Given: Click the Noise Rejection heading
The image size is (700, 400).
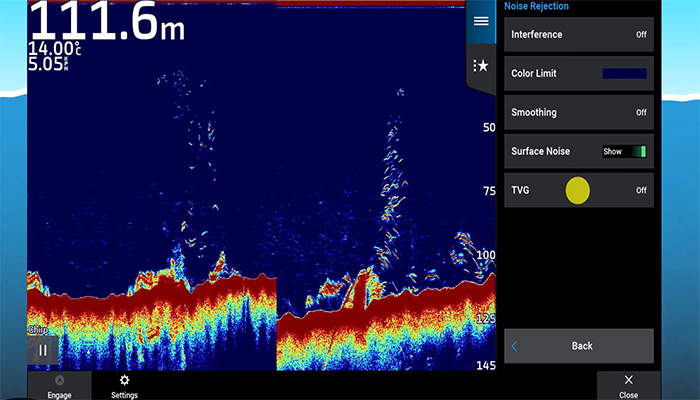Looking at the screenshot, I should point(537,6).
